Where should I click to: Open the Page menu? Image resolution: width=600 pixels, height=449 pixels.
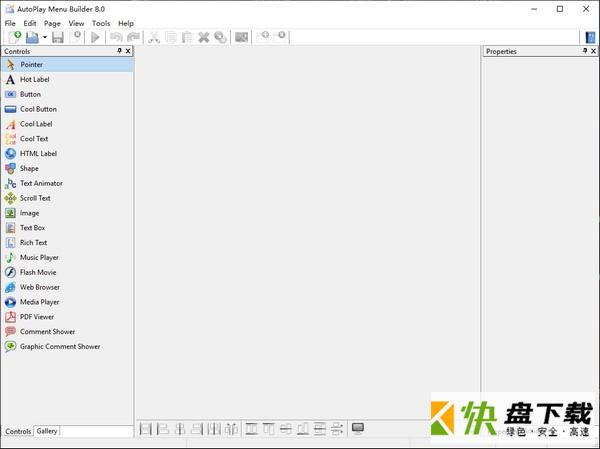click(x=52, y=23)
